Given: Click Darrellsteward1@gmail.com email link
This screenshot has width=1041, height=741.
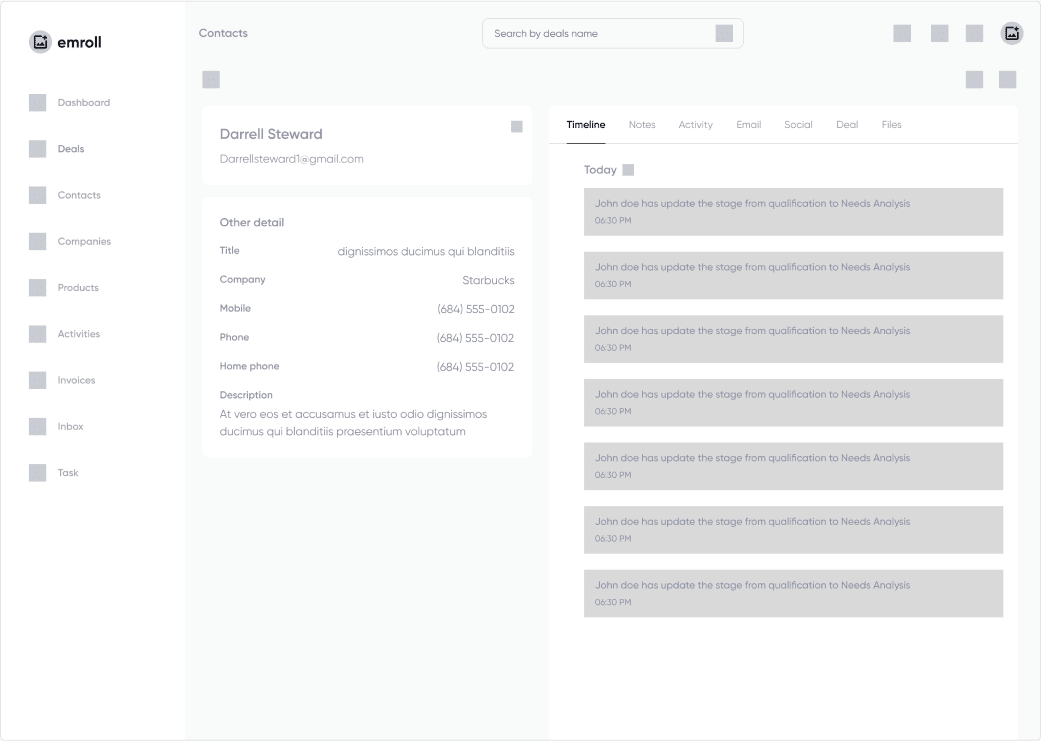Looking at the screenshot, I should 291,158.
